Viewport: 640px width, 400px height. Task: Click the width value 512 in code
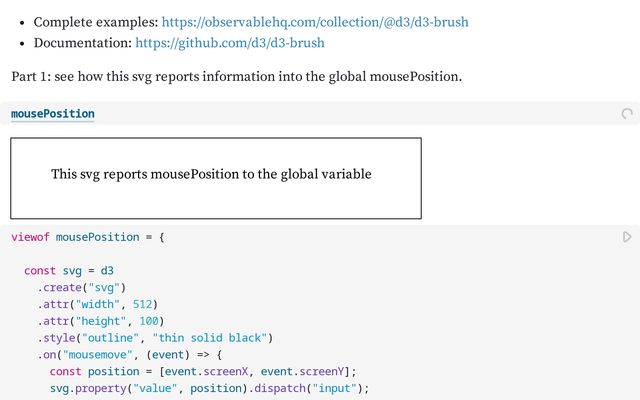pos(140,305)
